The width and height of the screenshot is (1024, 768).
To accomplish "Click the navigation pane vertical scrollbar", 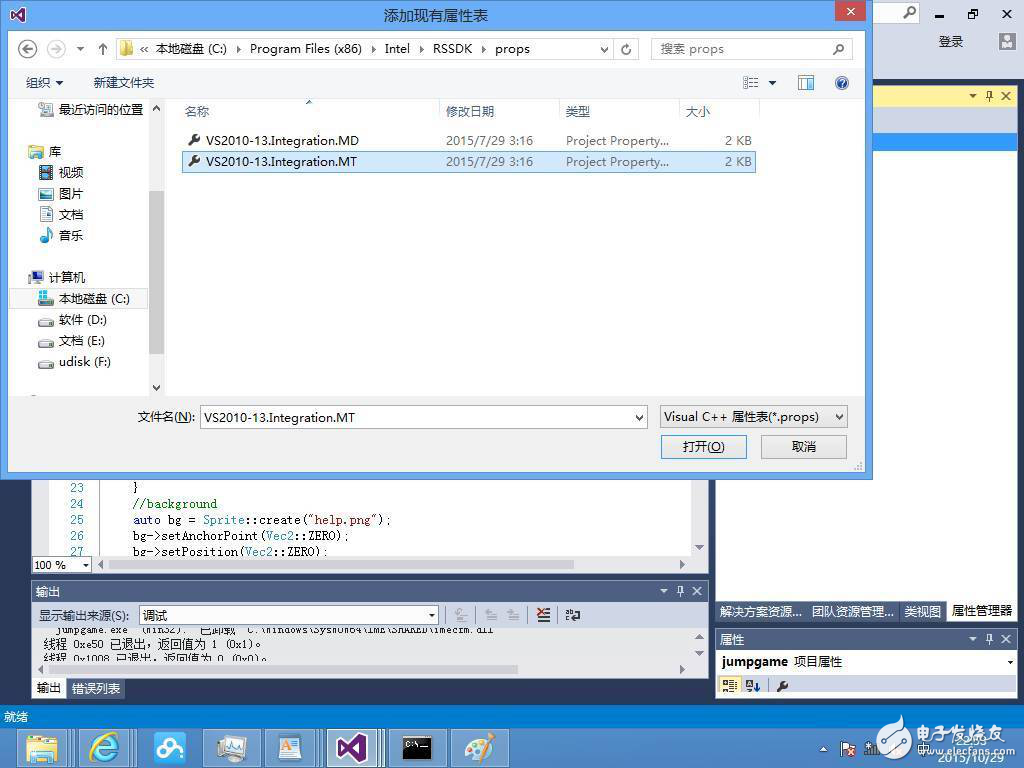I will [x=156, y=270].
